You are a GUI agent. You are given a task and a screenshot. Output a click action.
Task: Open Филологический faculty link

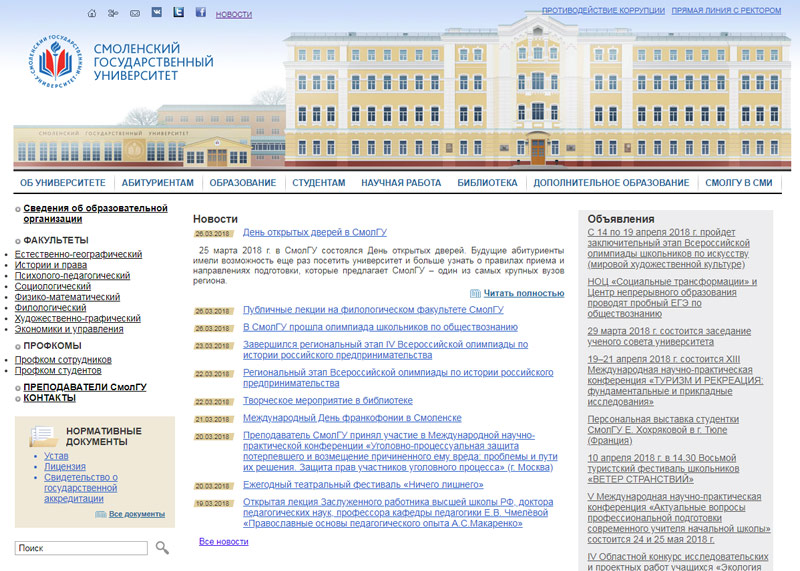coord(51,308)
